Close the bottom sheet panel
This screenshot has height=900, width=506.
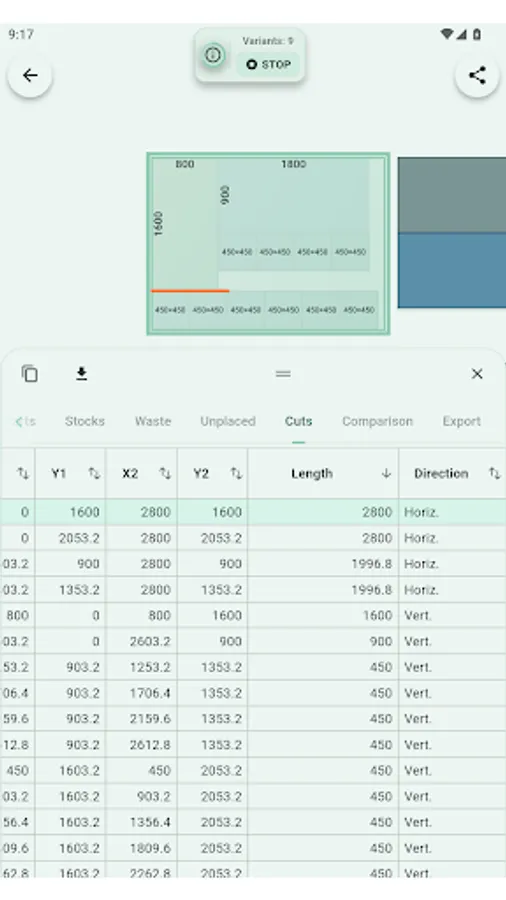[477, 374]
